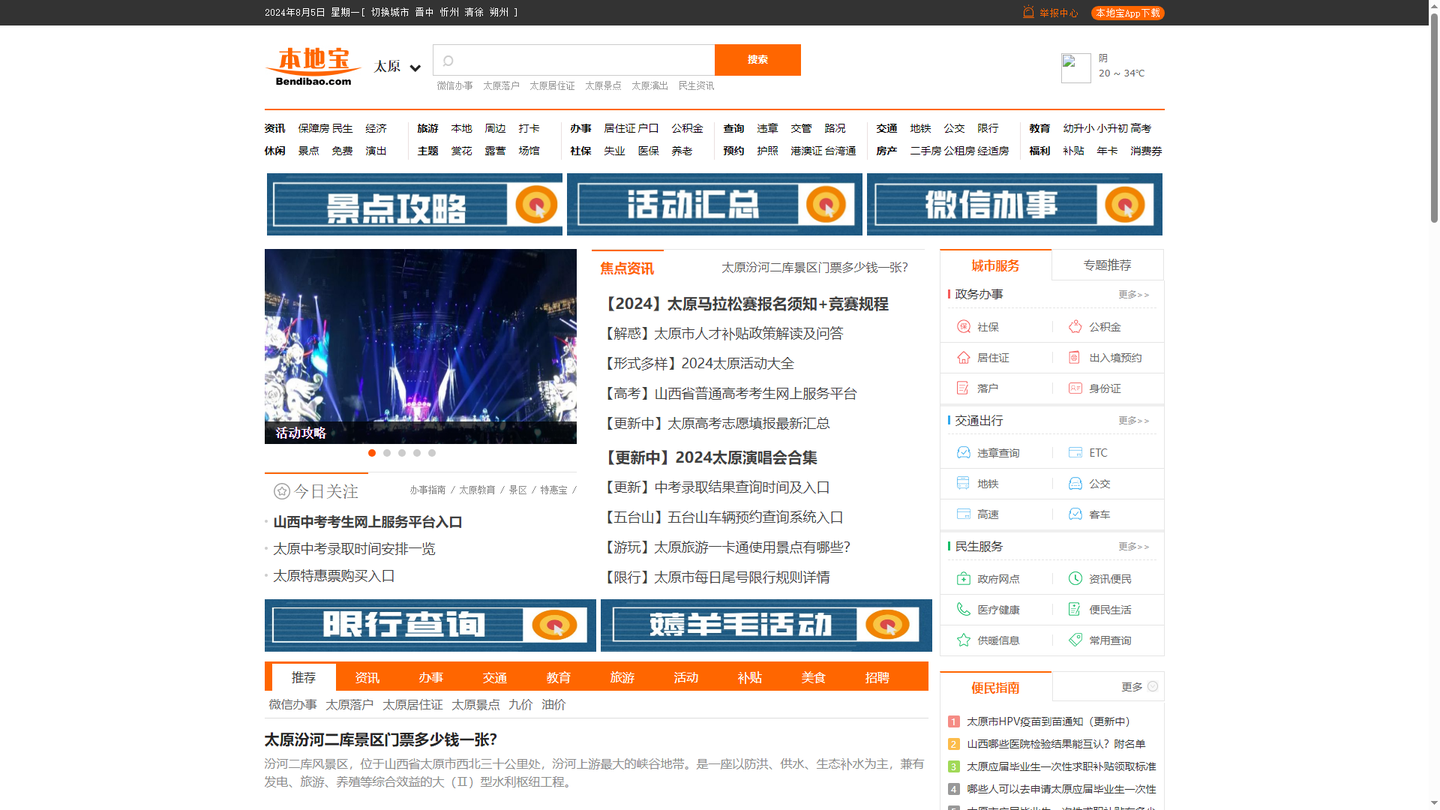Open 【限行】太原市每日尾号限行规则详情

[716, 577]
